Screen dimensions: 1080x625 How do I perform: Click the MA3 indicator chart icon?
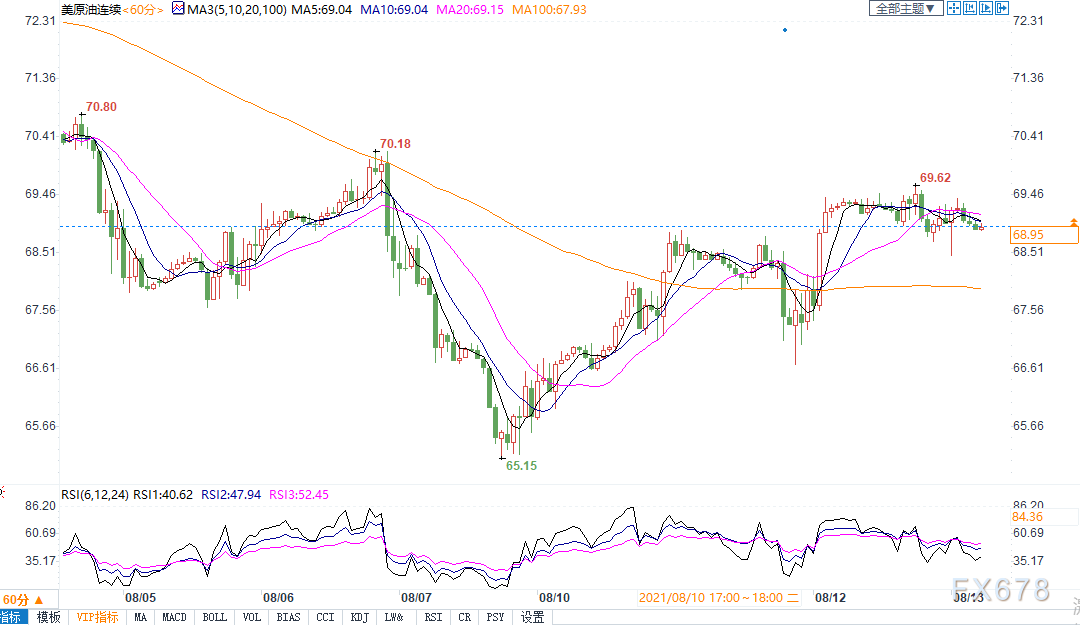pos(178,9)
